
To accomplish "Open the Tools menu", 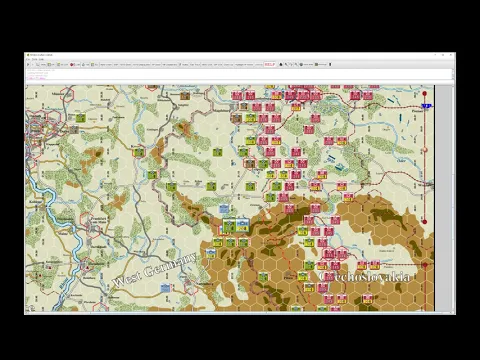I will (35, 59).
